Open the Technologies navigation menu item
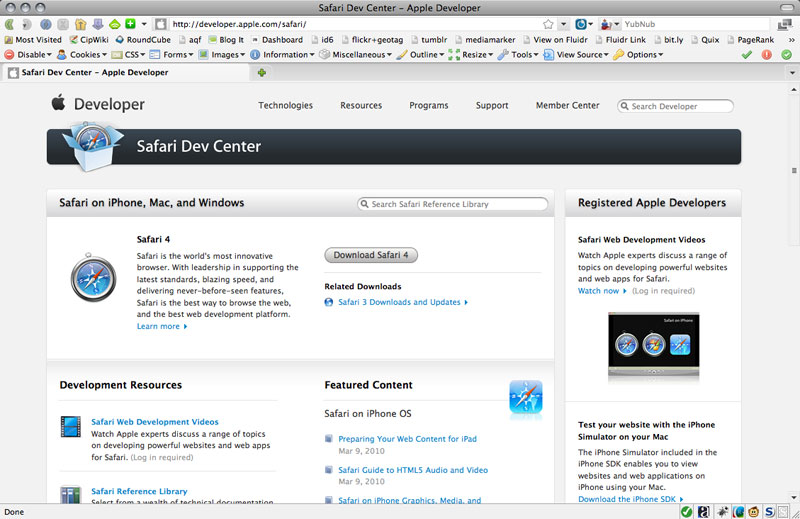Viewport: 800px width, 519px height. [285, 105]
